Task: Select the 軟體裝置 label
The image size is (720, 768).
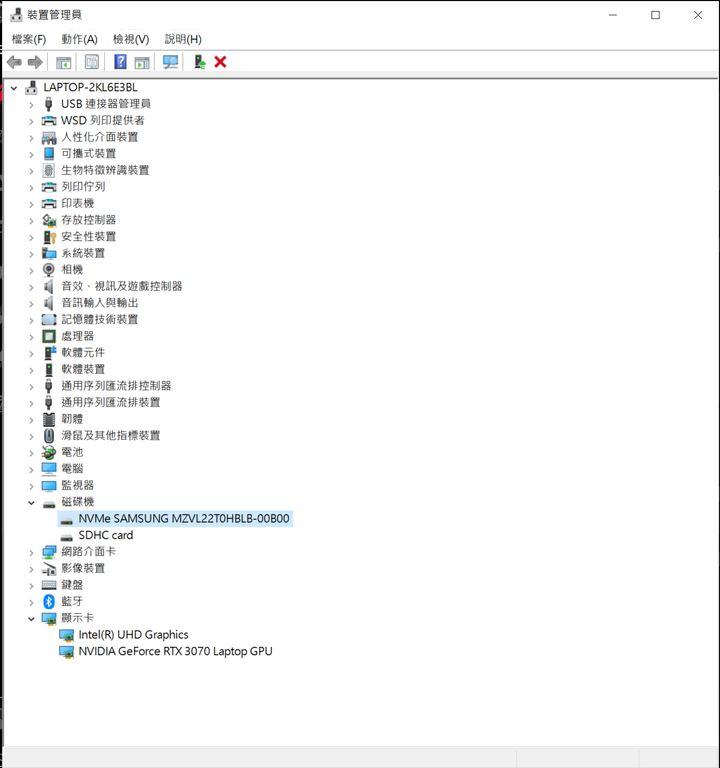Action: coord(83,369)
